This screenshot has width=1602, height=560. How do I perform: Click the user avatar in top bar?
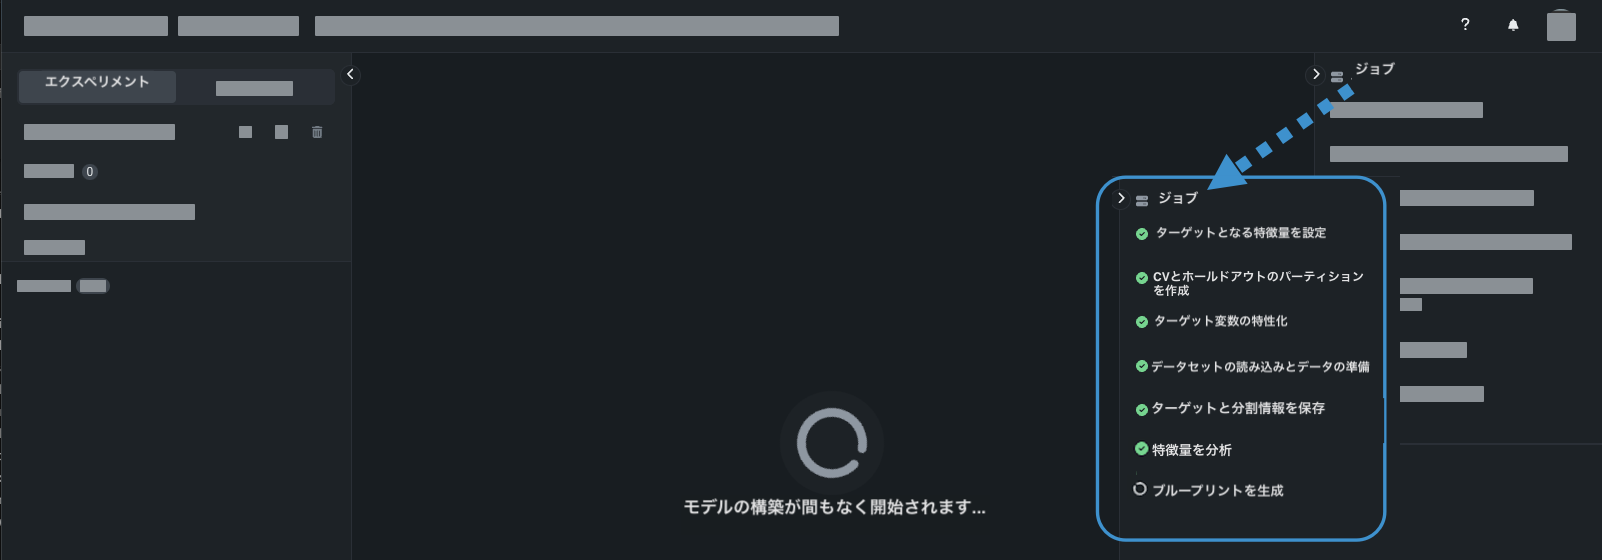pos(1561,26)
